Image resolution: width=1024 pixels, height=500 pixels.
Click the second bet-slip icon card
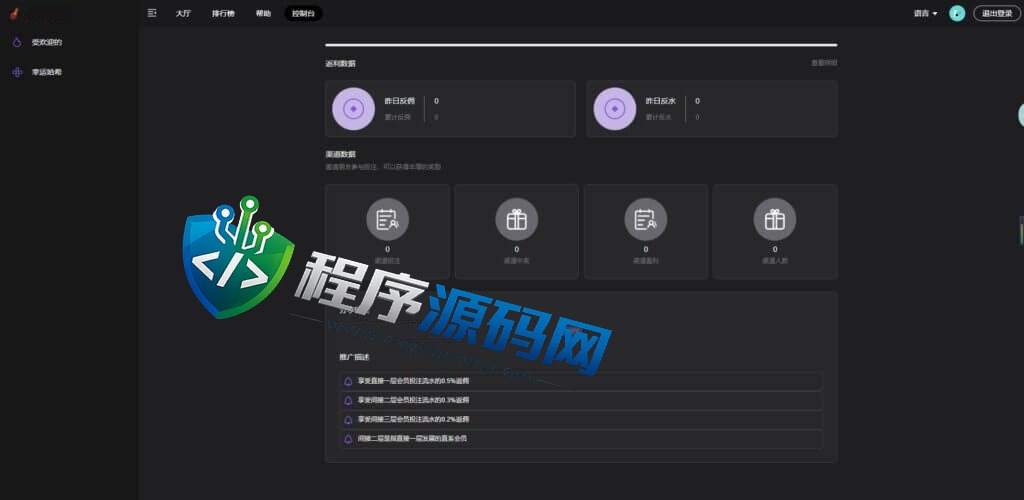tap(646, 232)
